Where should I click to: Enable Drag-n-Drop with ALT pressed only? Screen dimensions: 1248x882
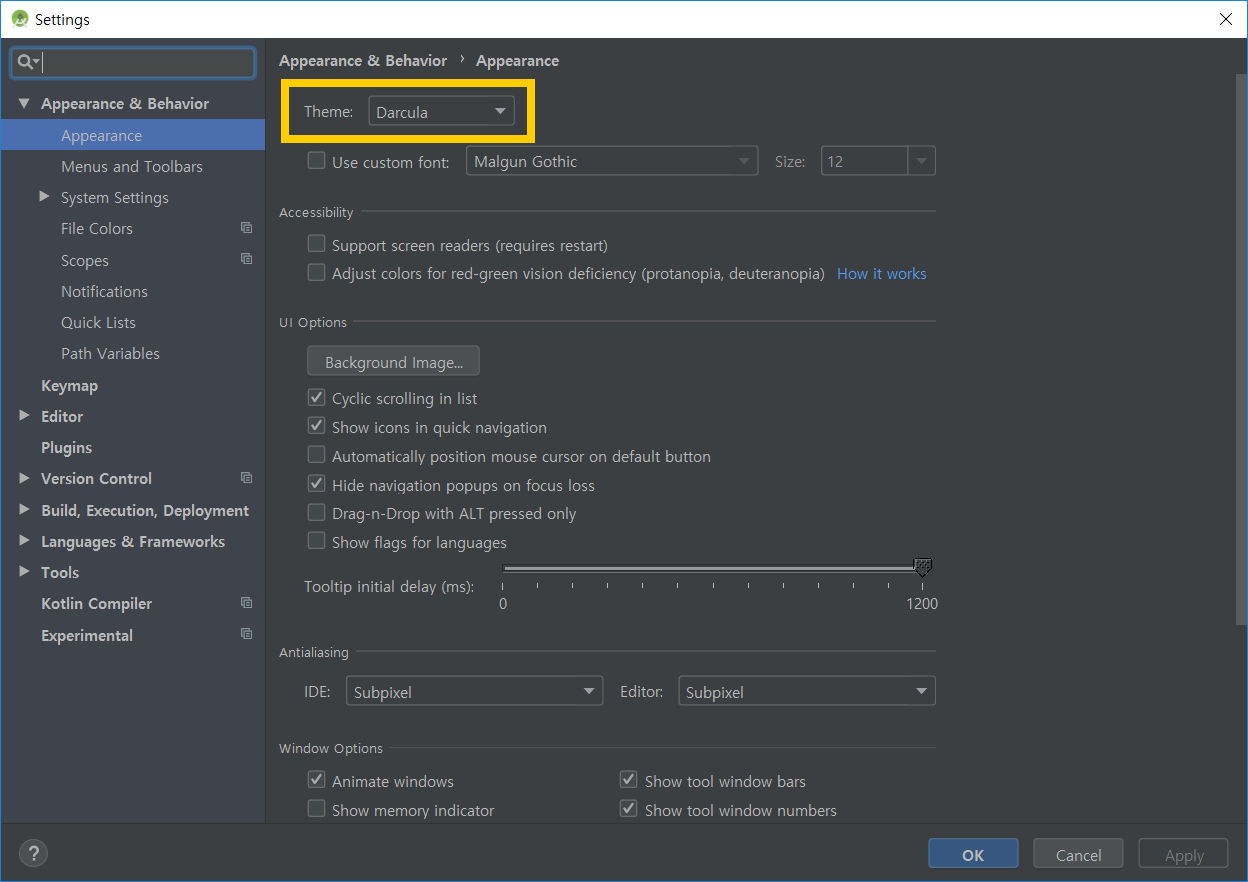(316, 512)
